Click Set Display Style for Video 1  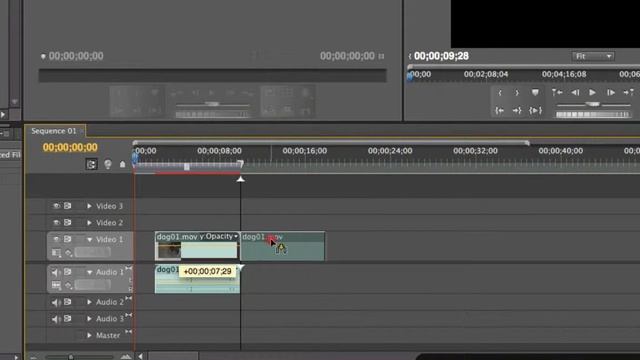coord(56,253)
